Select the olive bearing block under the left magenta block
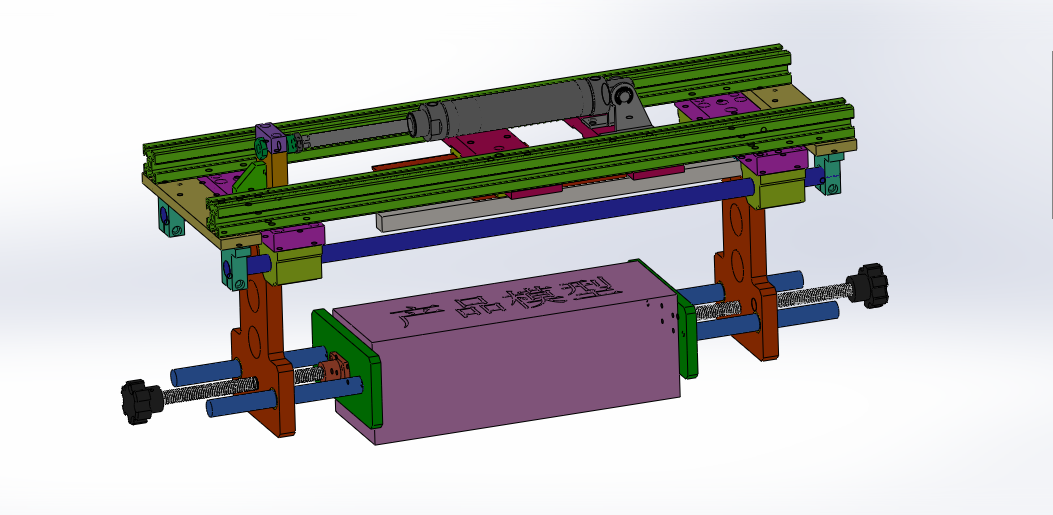The image size is (1053, 515). tap(293, 264)
